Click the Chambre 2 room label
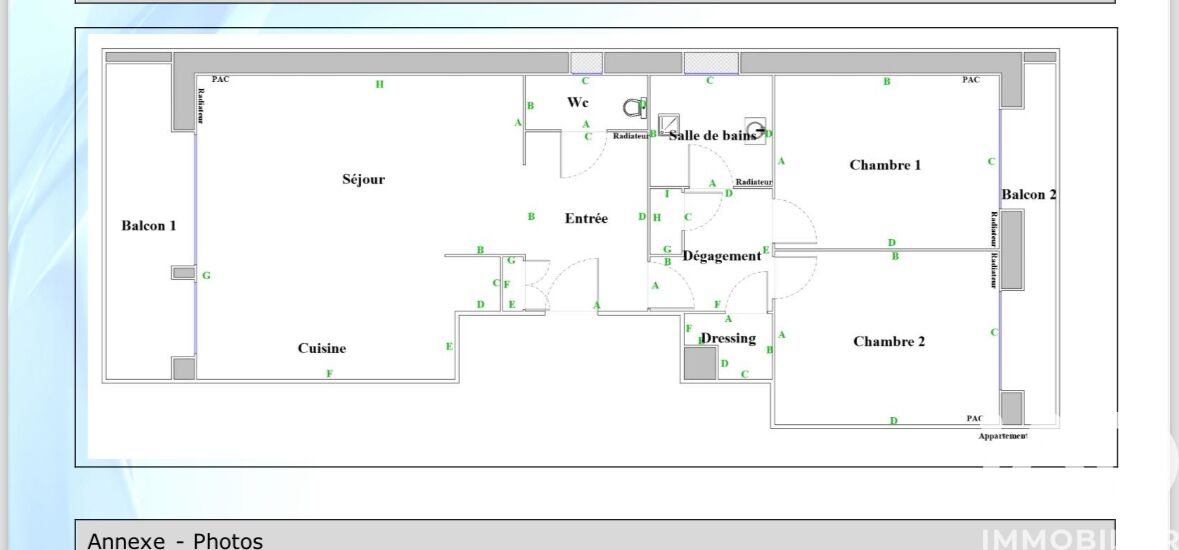The width and height of the screenshot is (1179, 550). coord(888,342)
